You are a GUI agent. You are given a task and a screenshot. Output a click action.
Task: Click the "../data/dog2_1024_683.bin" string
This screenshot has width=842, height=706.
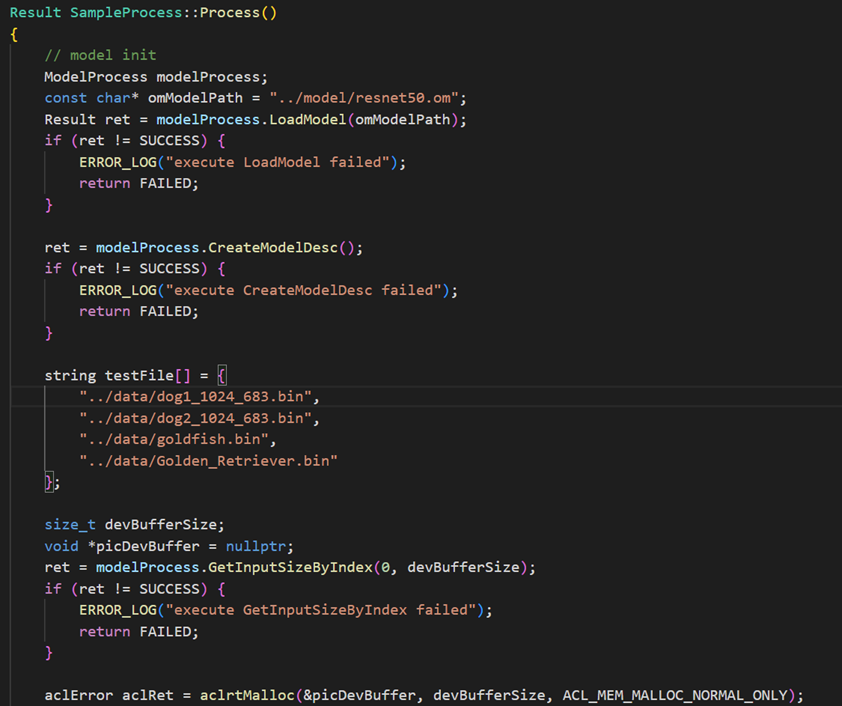[x=195, y=418]
